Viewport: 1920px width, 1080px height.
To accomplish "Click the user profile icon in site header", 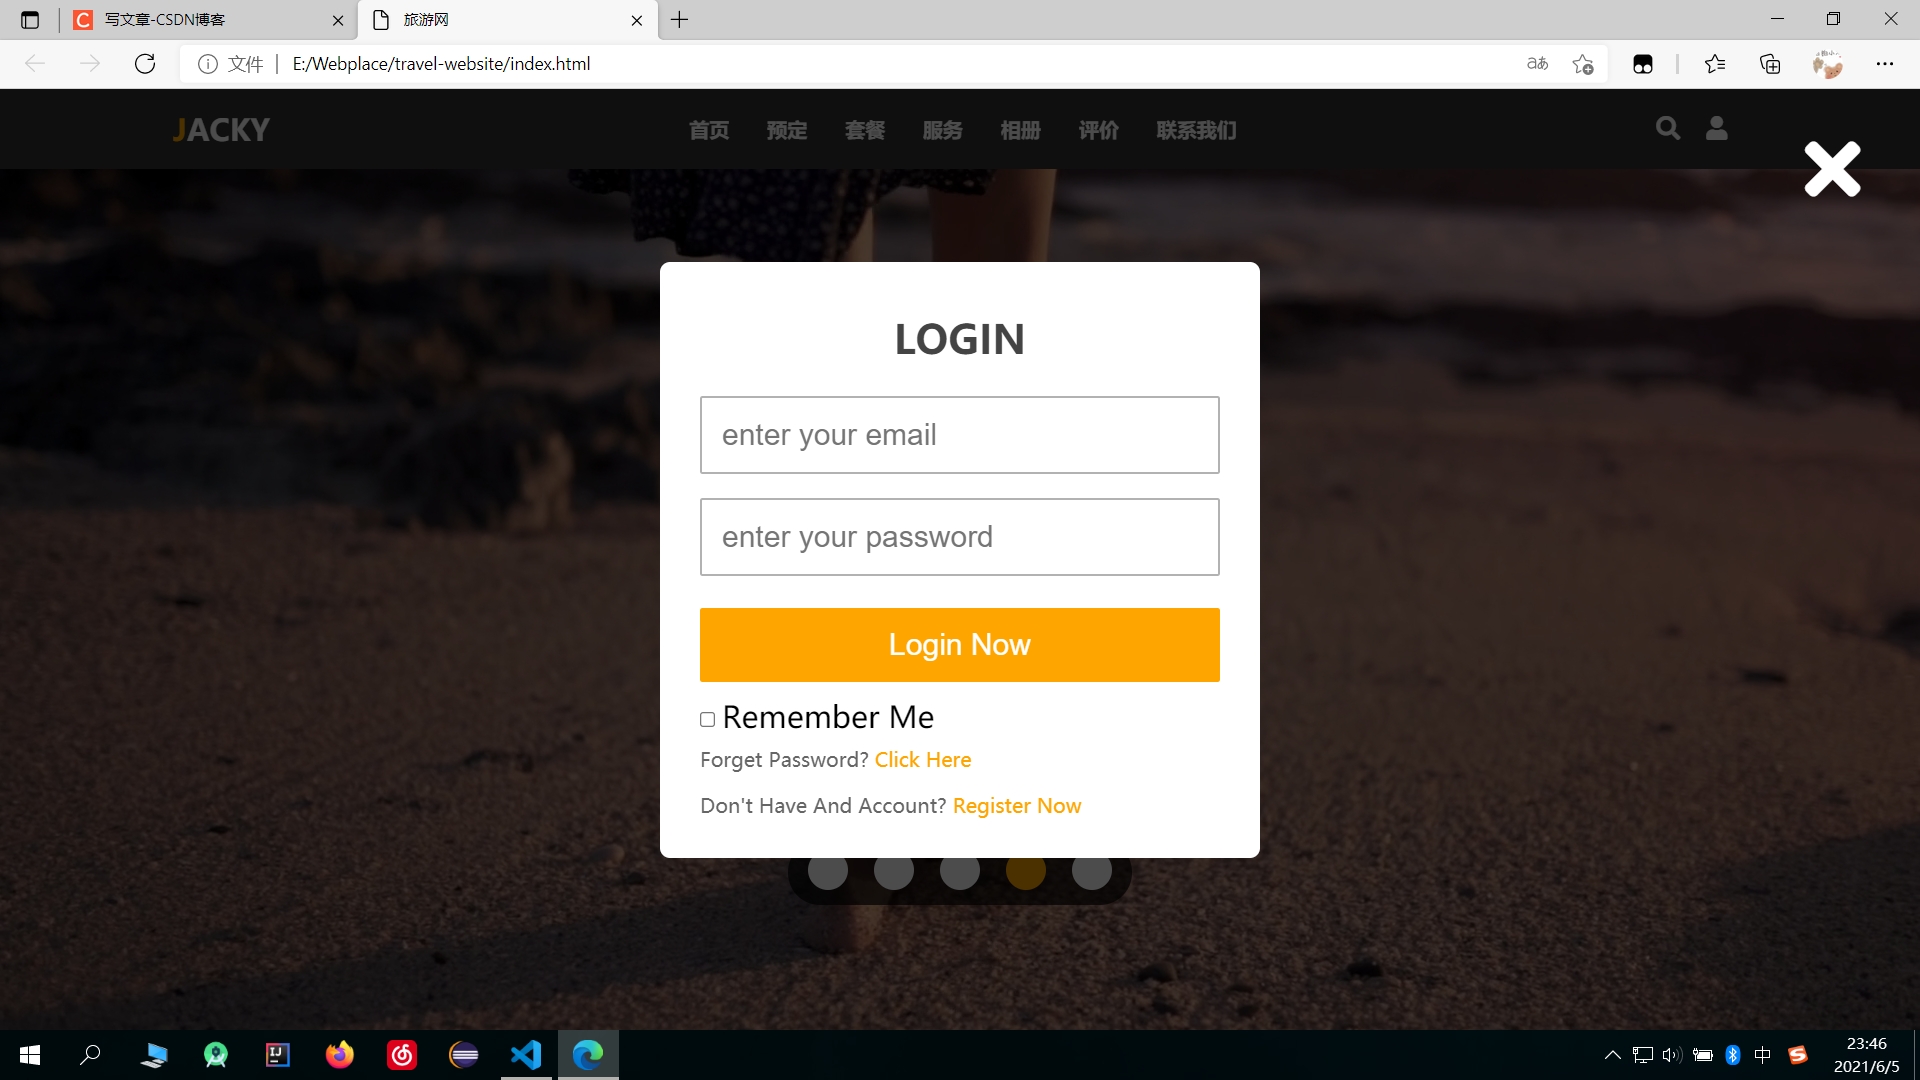I will click(x=1716, y=128).
